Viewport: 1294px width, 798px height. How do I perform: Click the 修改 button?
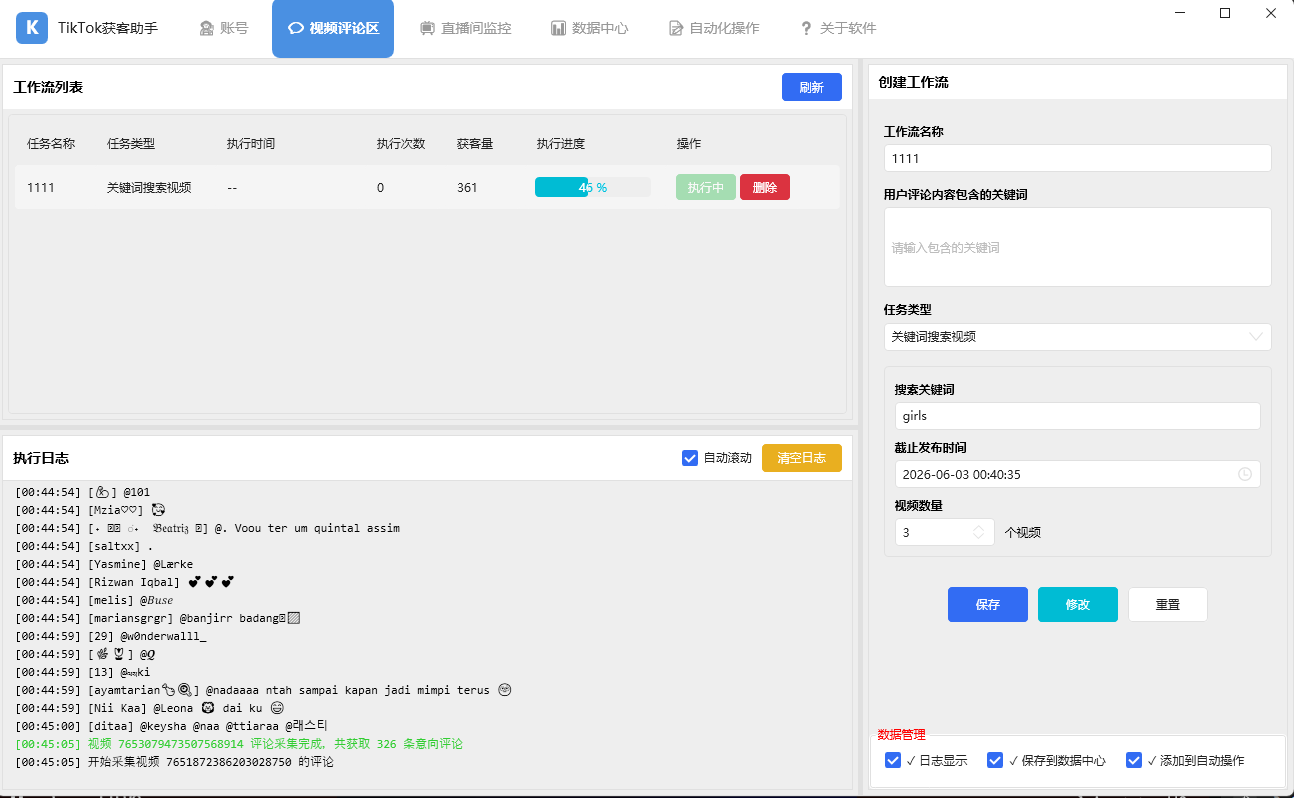[x=1077, y=604]
